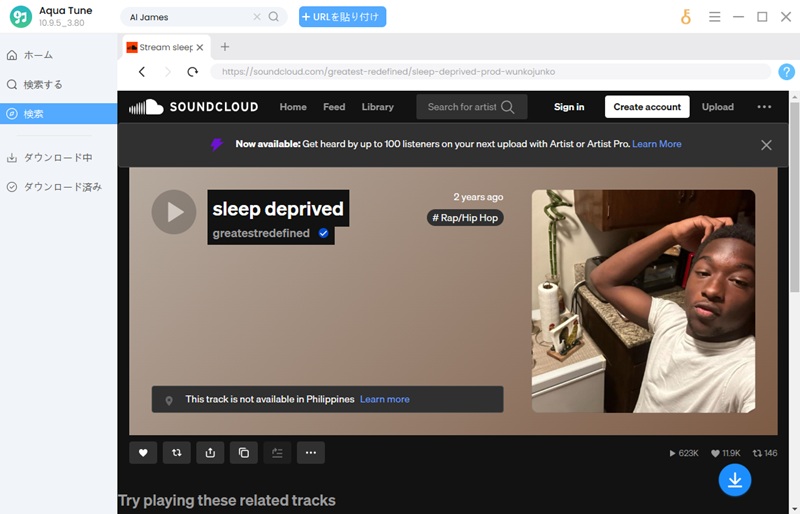This screenshot has height=514, width=800.
Task: Copy link with the copy icon
Action: 244,453
